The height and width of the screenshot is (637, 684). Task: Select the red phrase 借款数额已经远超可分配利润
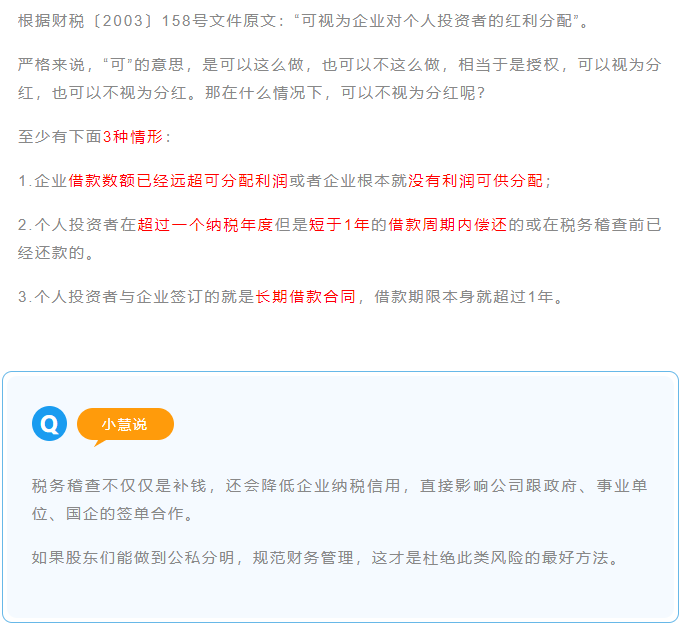tap(178, 181)
